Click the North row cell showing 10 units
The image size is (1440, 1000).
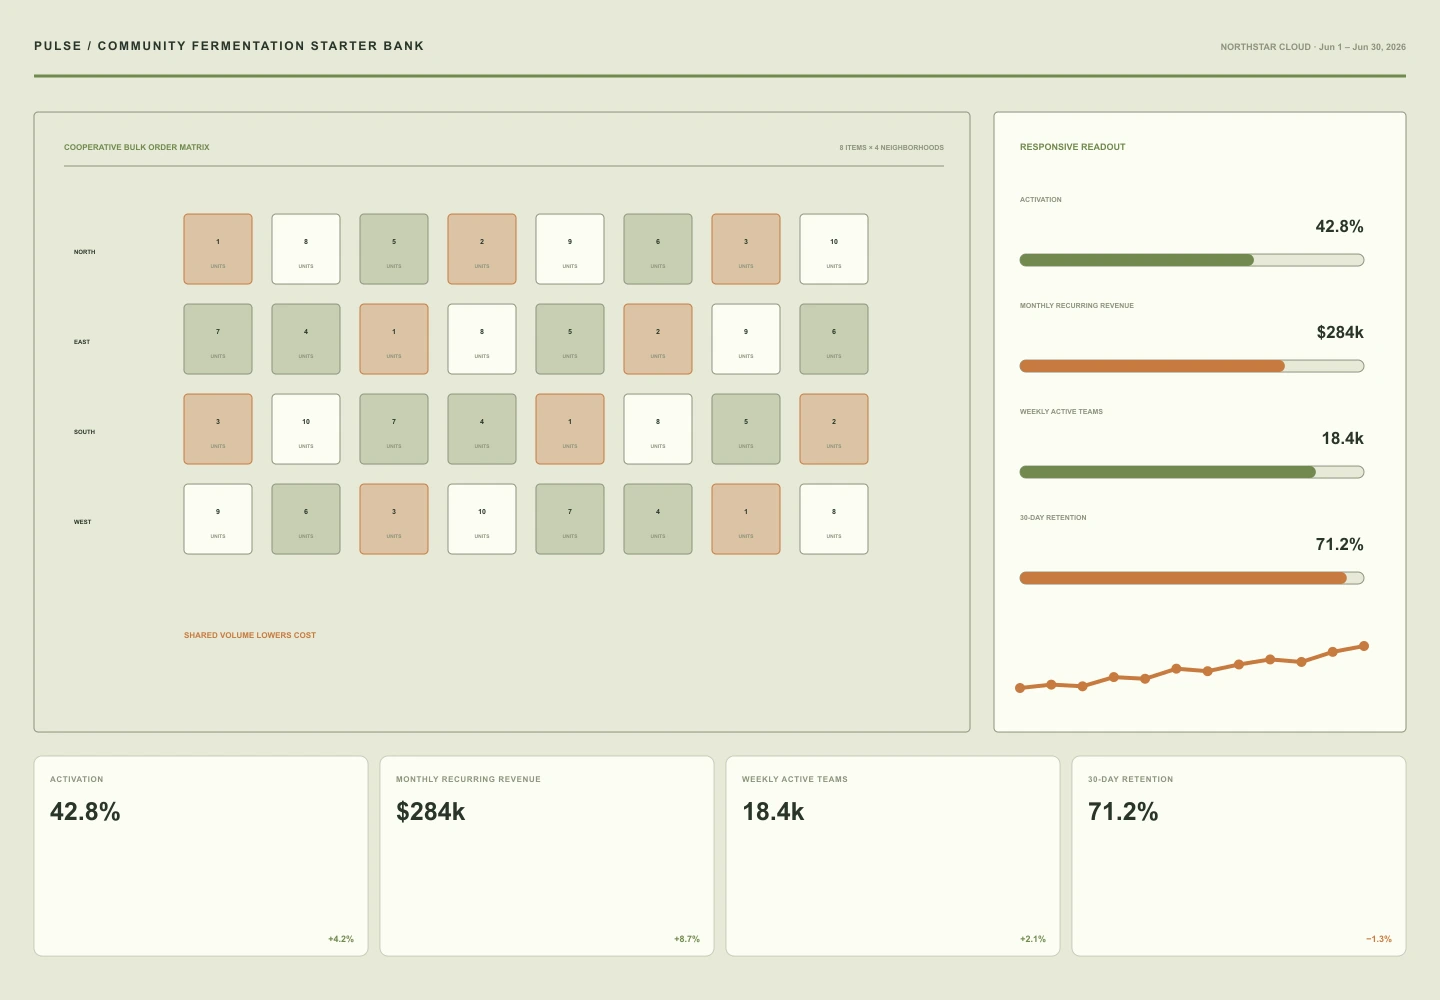(x=834, y=249)
